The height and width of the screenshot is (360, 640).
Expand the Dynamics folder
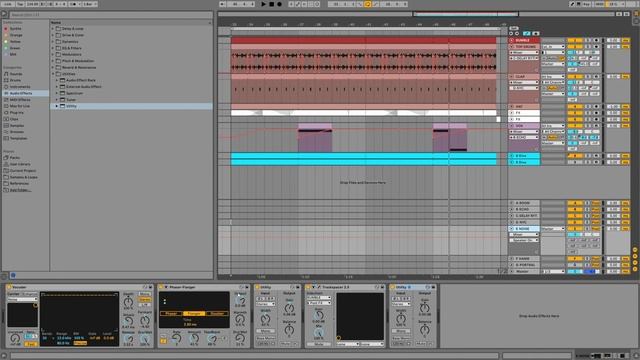click(x=53, y=42)
